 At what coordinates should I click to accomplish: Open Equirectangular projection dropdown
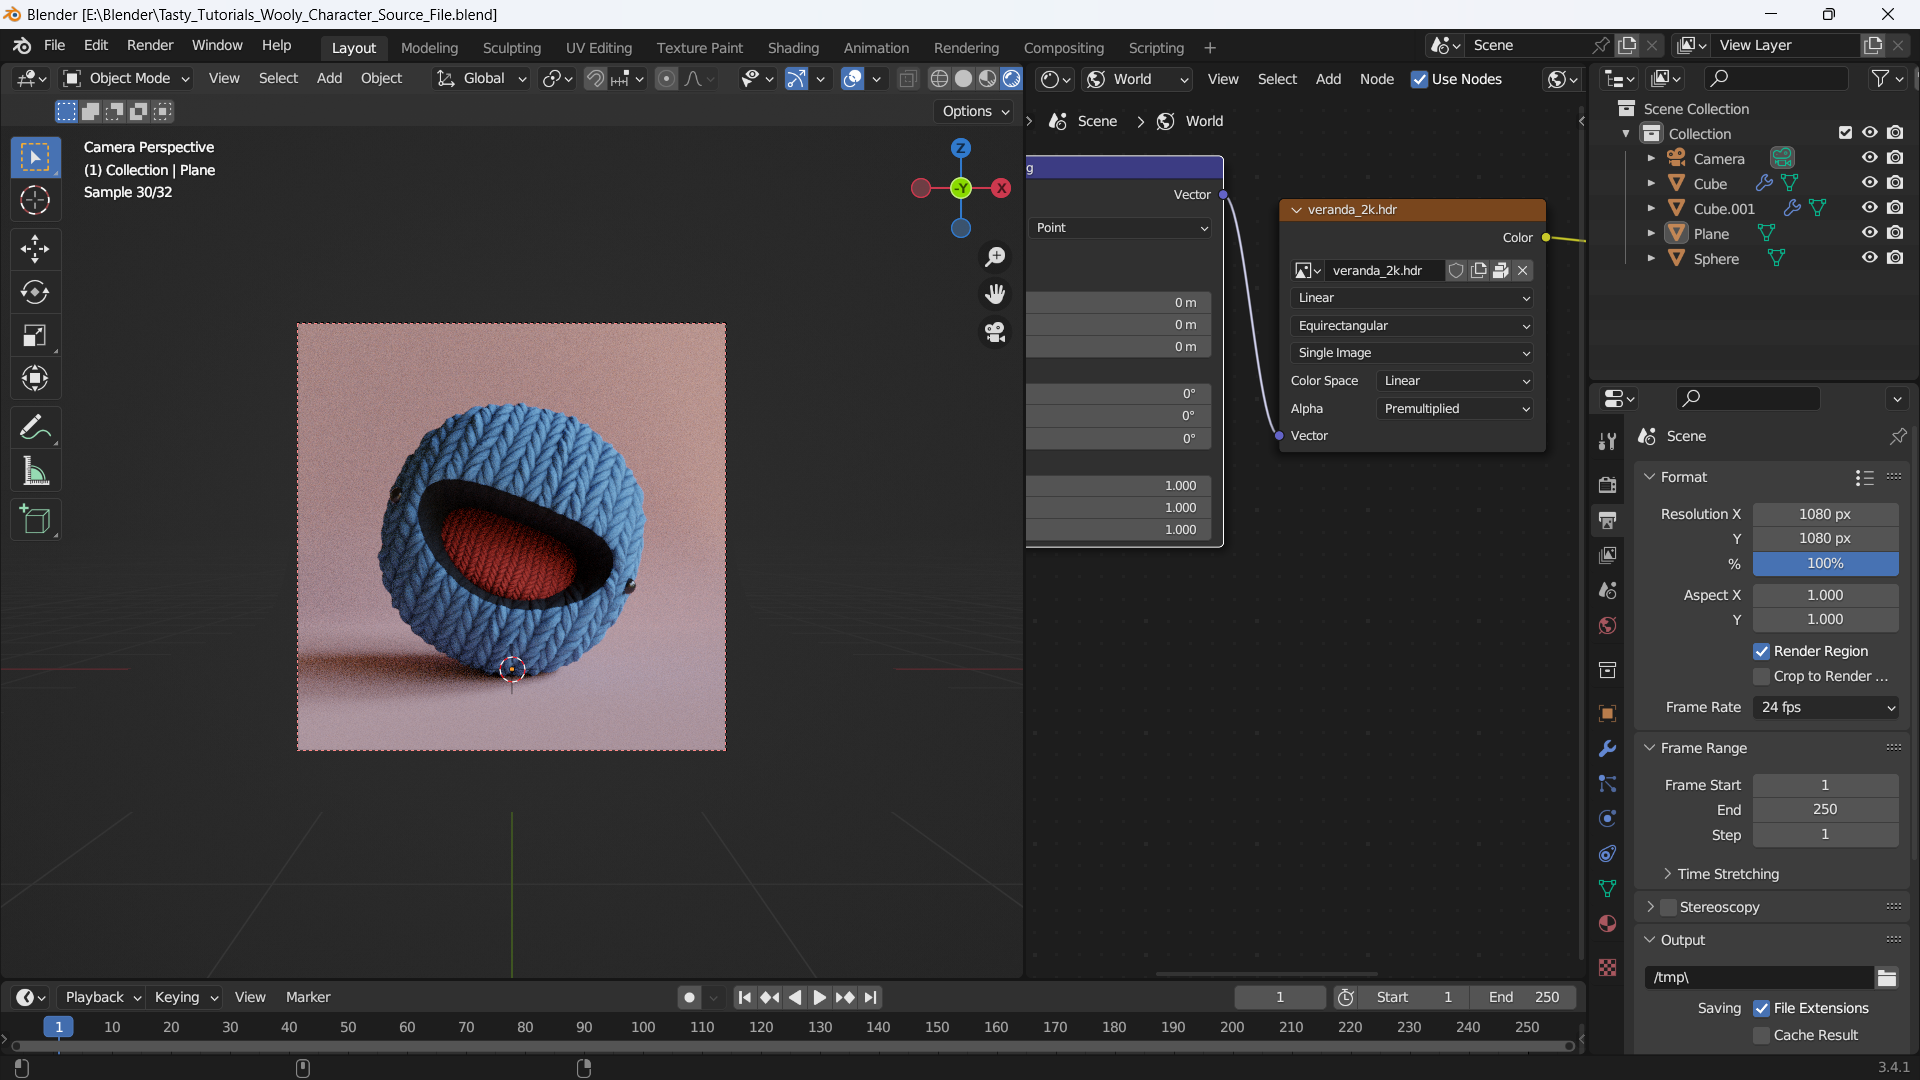(x=1412, y=326)
